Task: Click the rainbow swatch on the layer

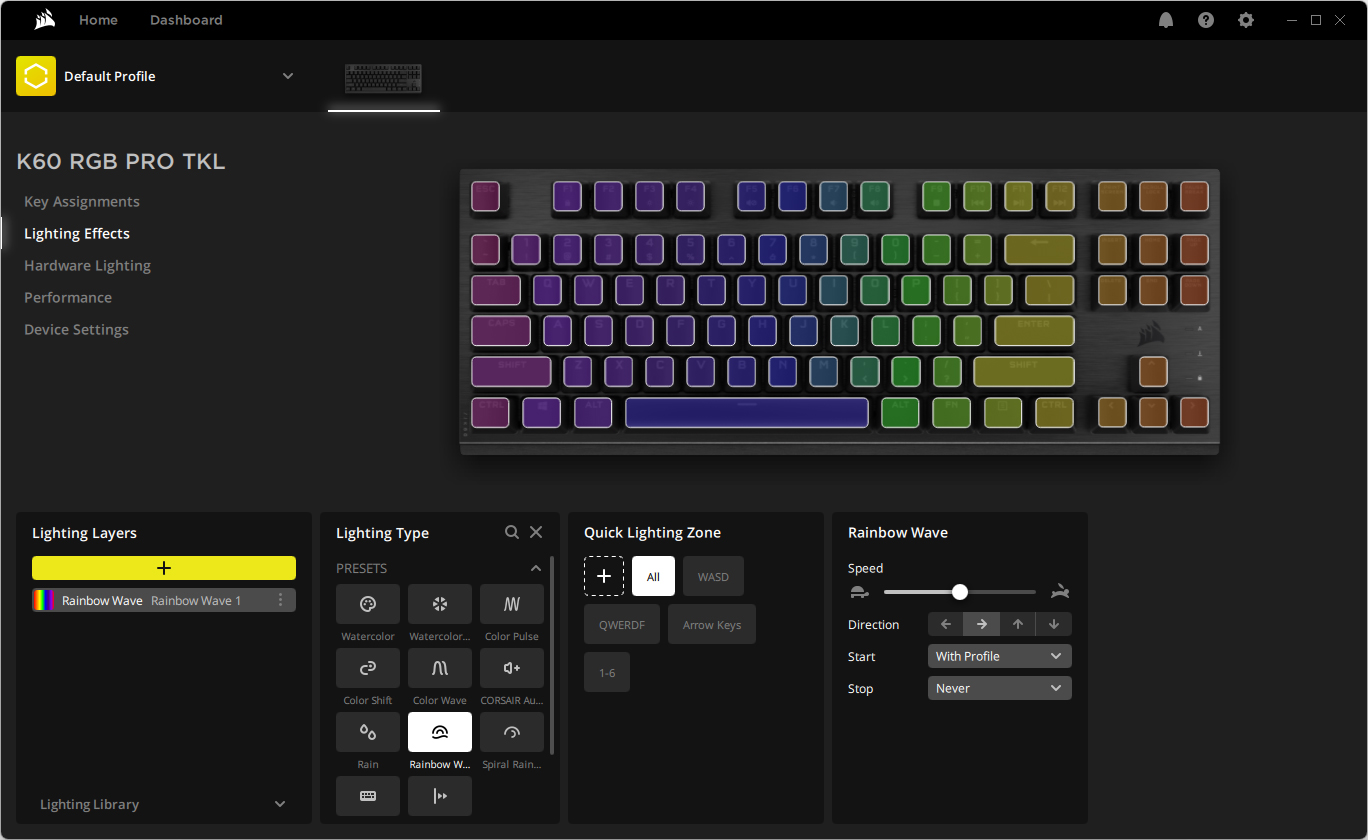Action: (44, 600)
